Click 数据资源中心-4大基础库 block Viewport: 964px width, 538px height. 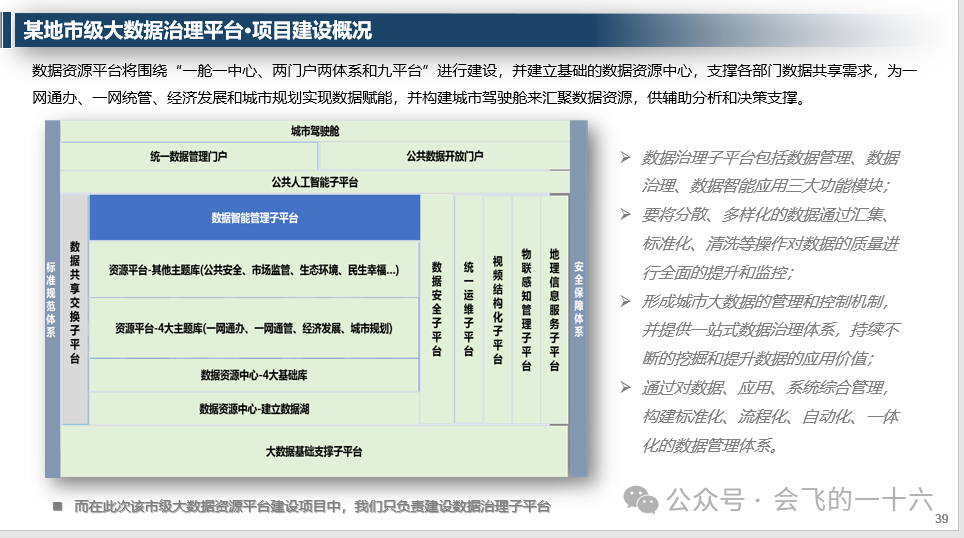click(x=254, y=375)
